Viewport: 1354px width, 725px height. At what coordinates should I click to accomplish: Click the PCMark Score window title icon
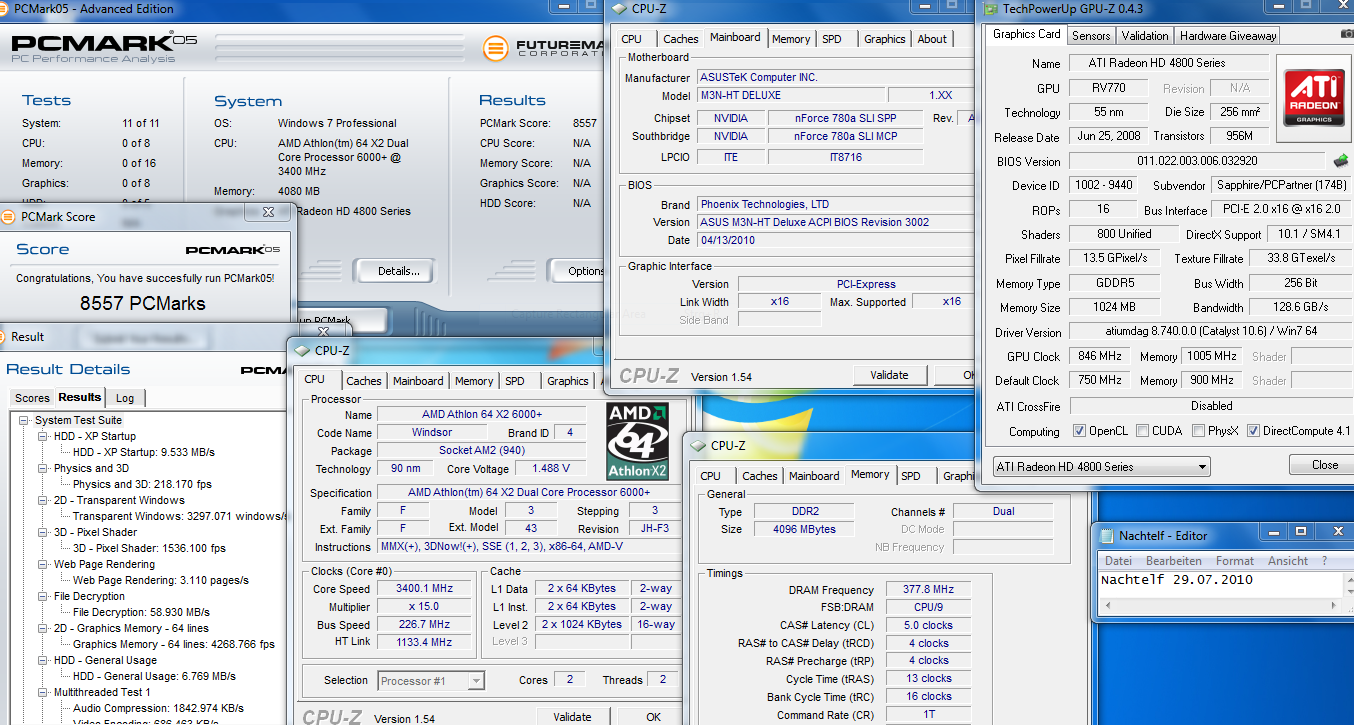pos(9,215)
